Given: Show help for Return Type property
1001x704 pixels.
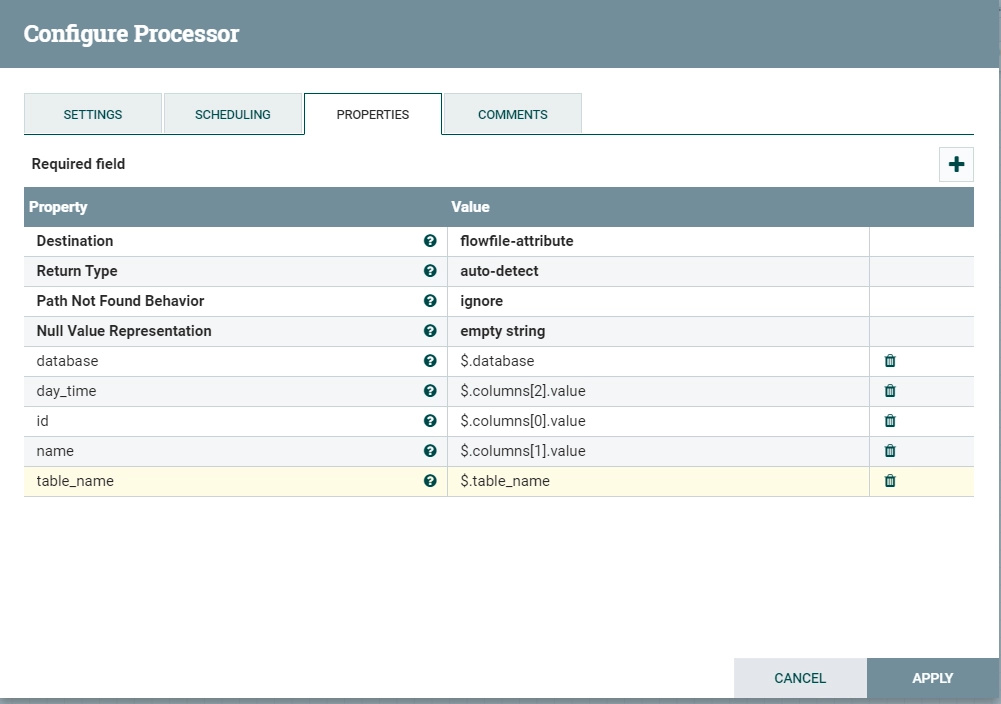Looking at the screenshot, I should pyautogui.click(x=430, y=271).
